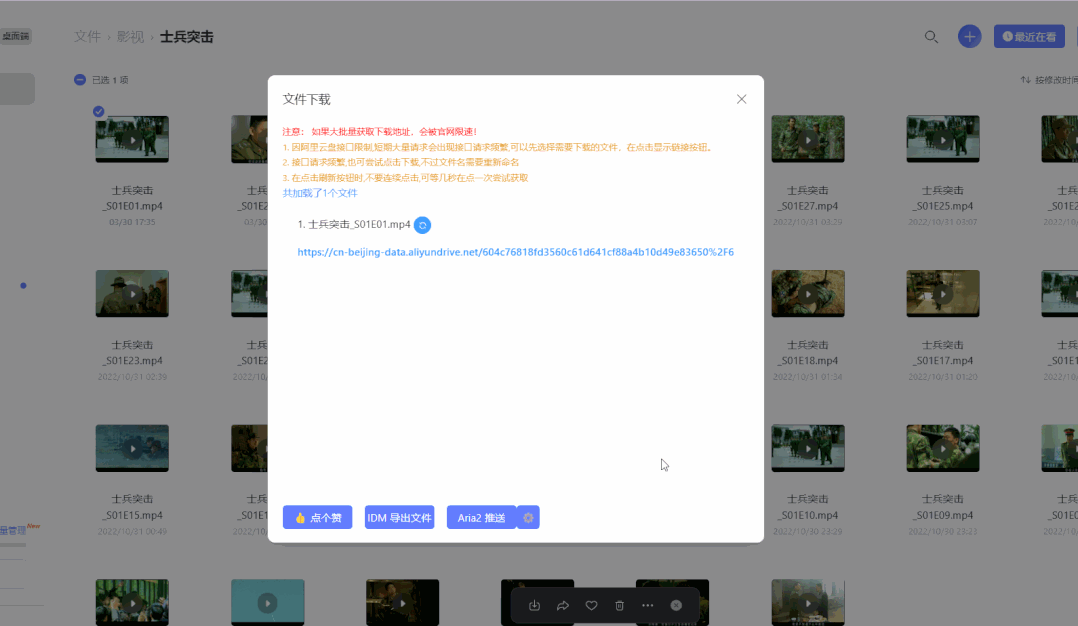
Task: Open the 按修改时间 sort dropdown
Action: click(1050, 80)
